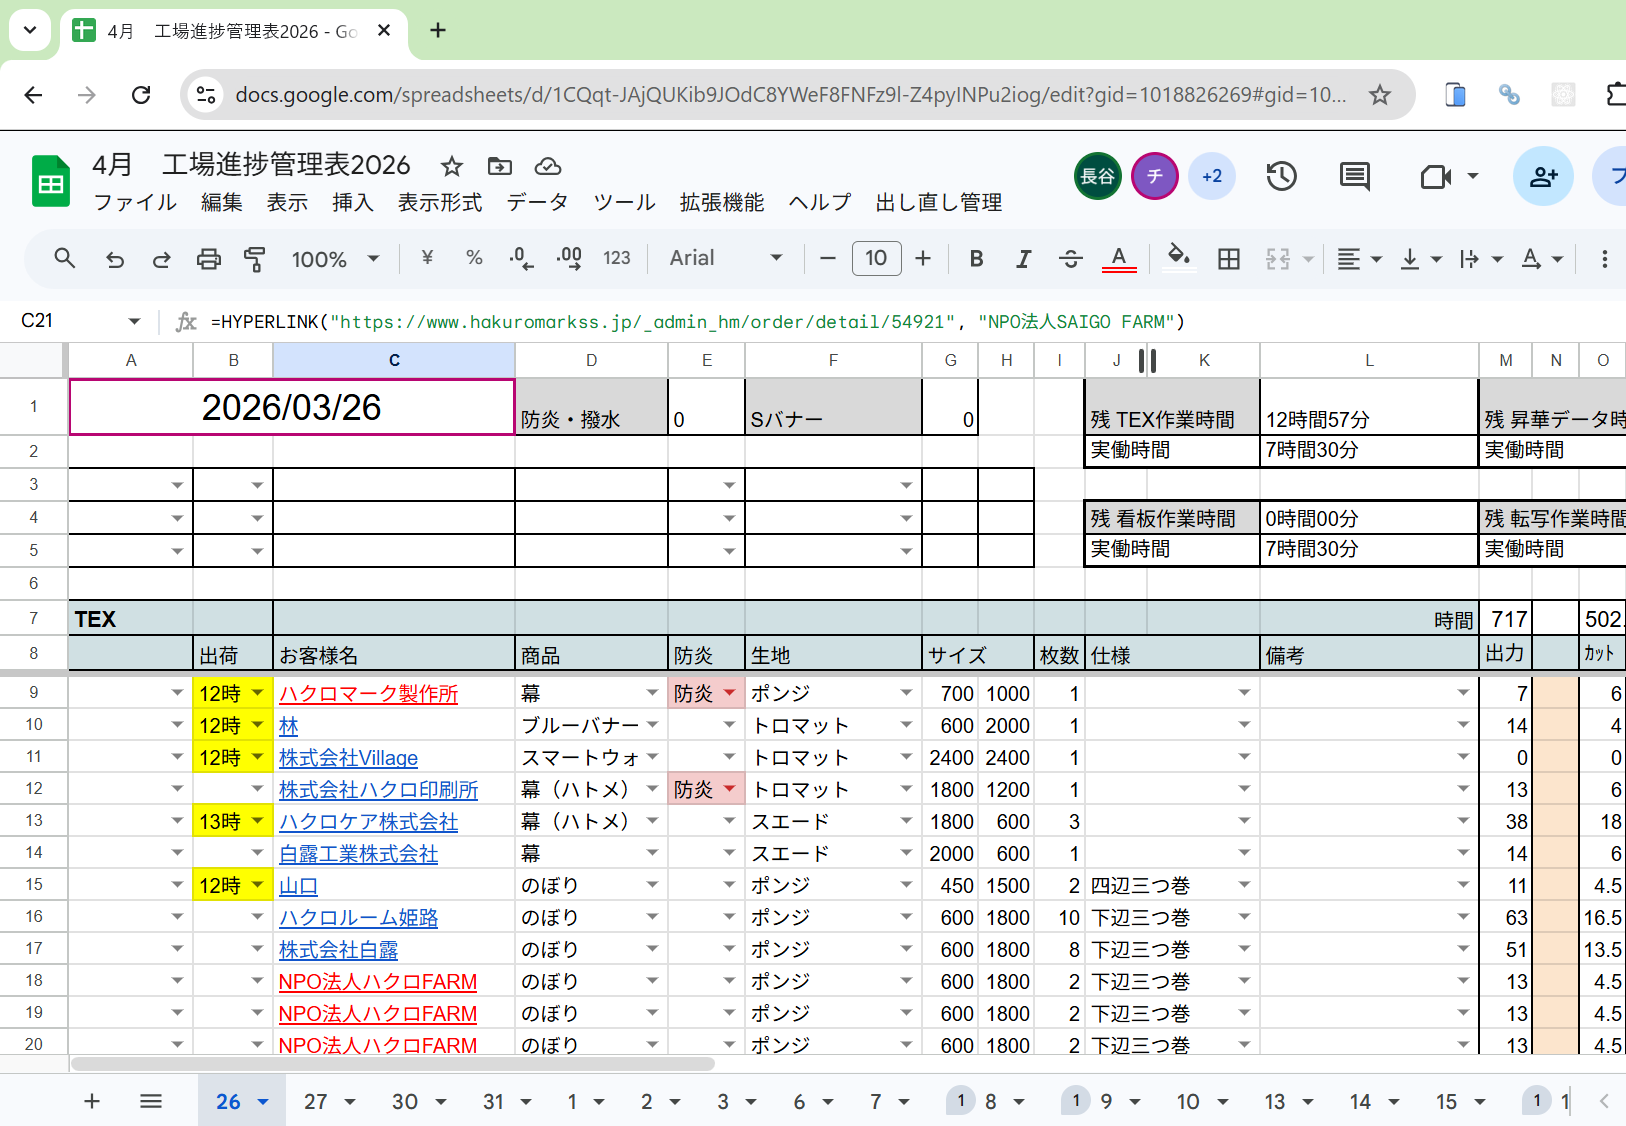Open the Name box dropdown arrow
Viewport: 1626px width, 1126px height.
(134, 321)
